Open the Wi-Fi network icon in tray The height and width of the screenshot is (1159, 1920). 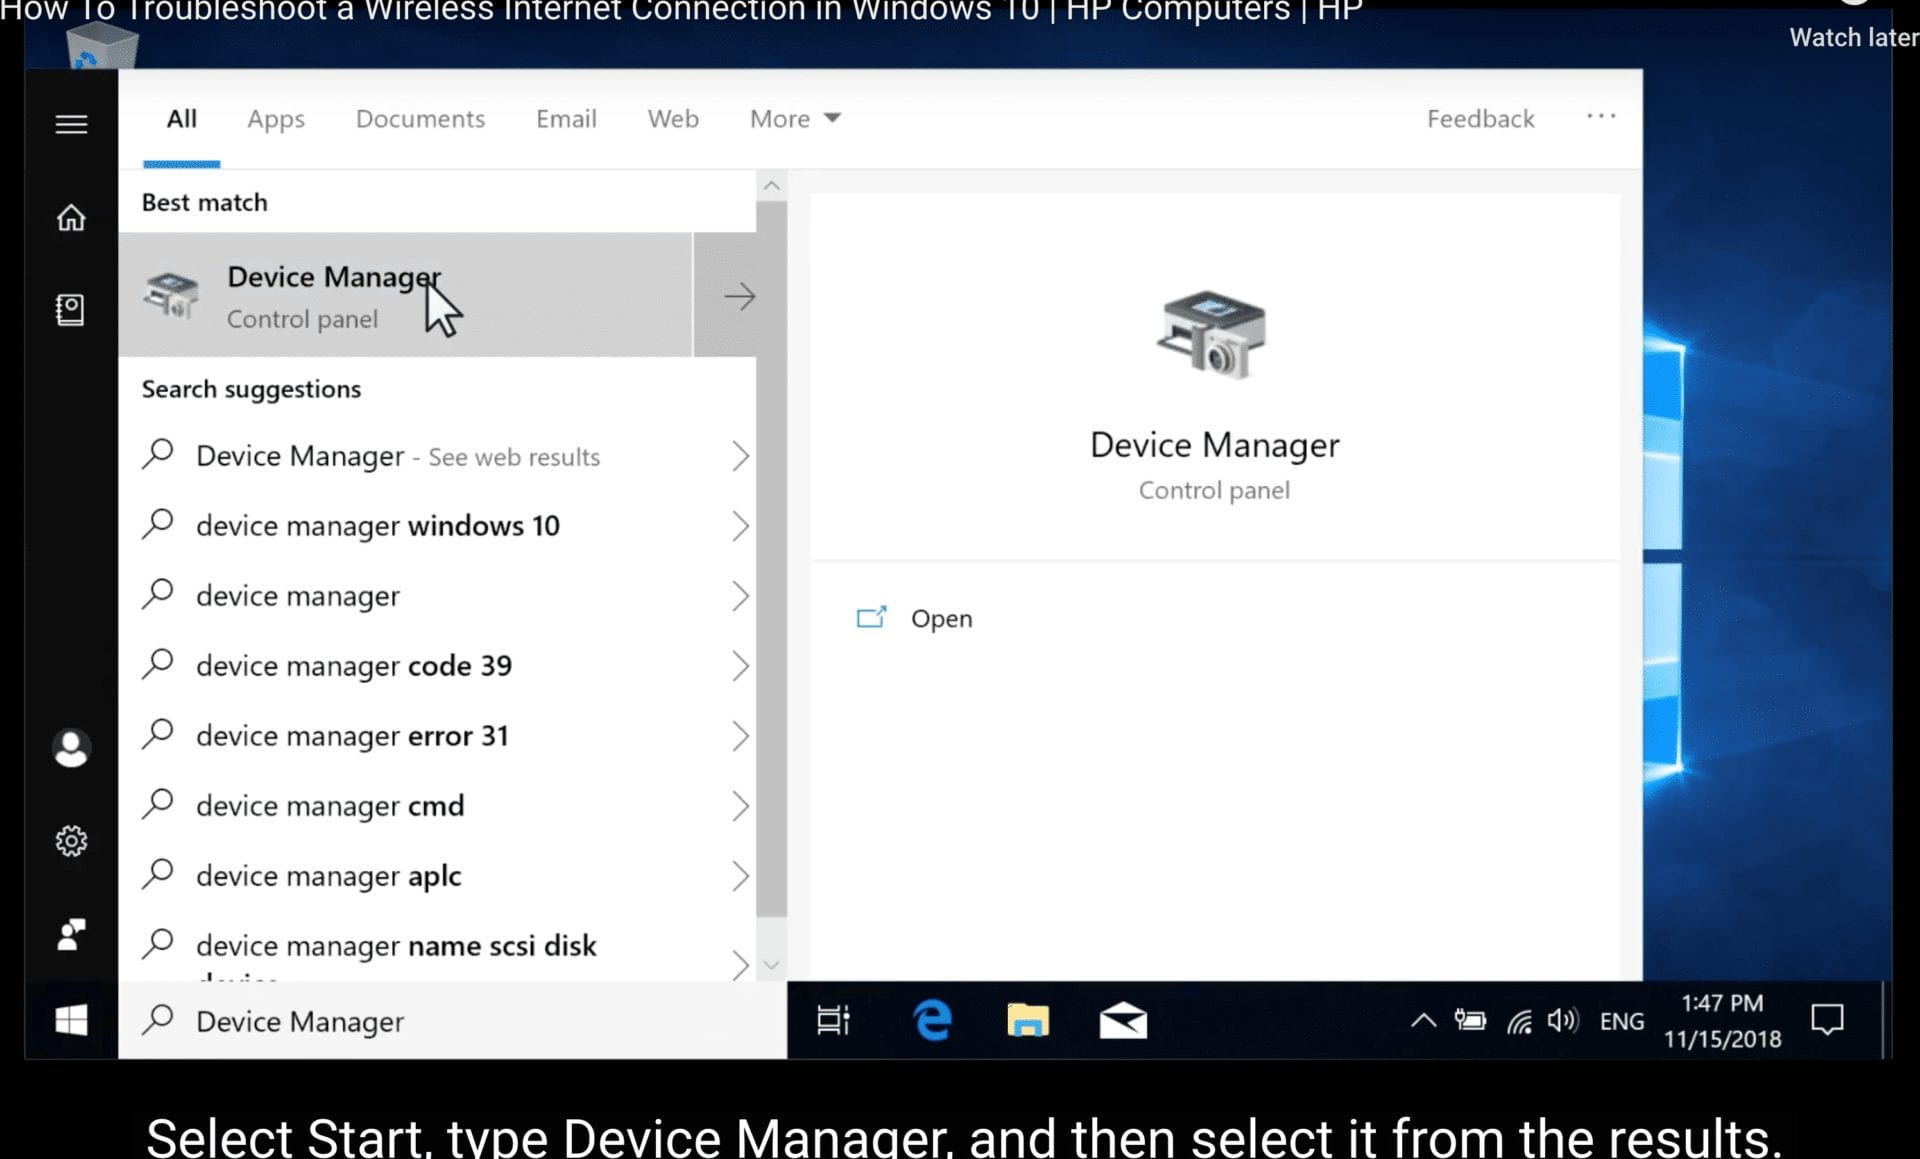1519,1021
